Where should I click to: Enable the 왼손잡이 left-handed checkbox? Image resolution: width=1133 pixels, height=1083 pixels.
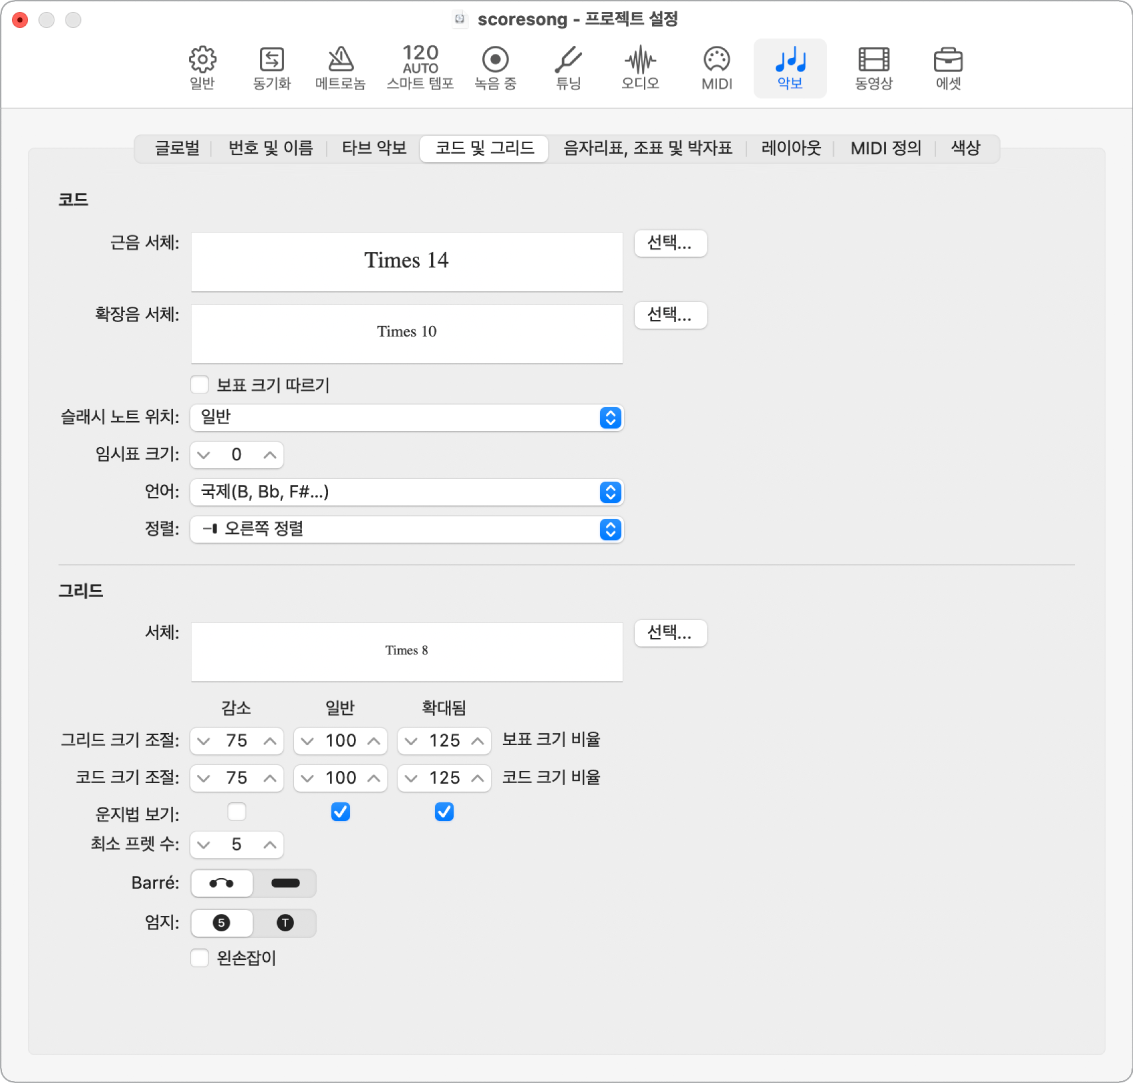click(199, 958)
